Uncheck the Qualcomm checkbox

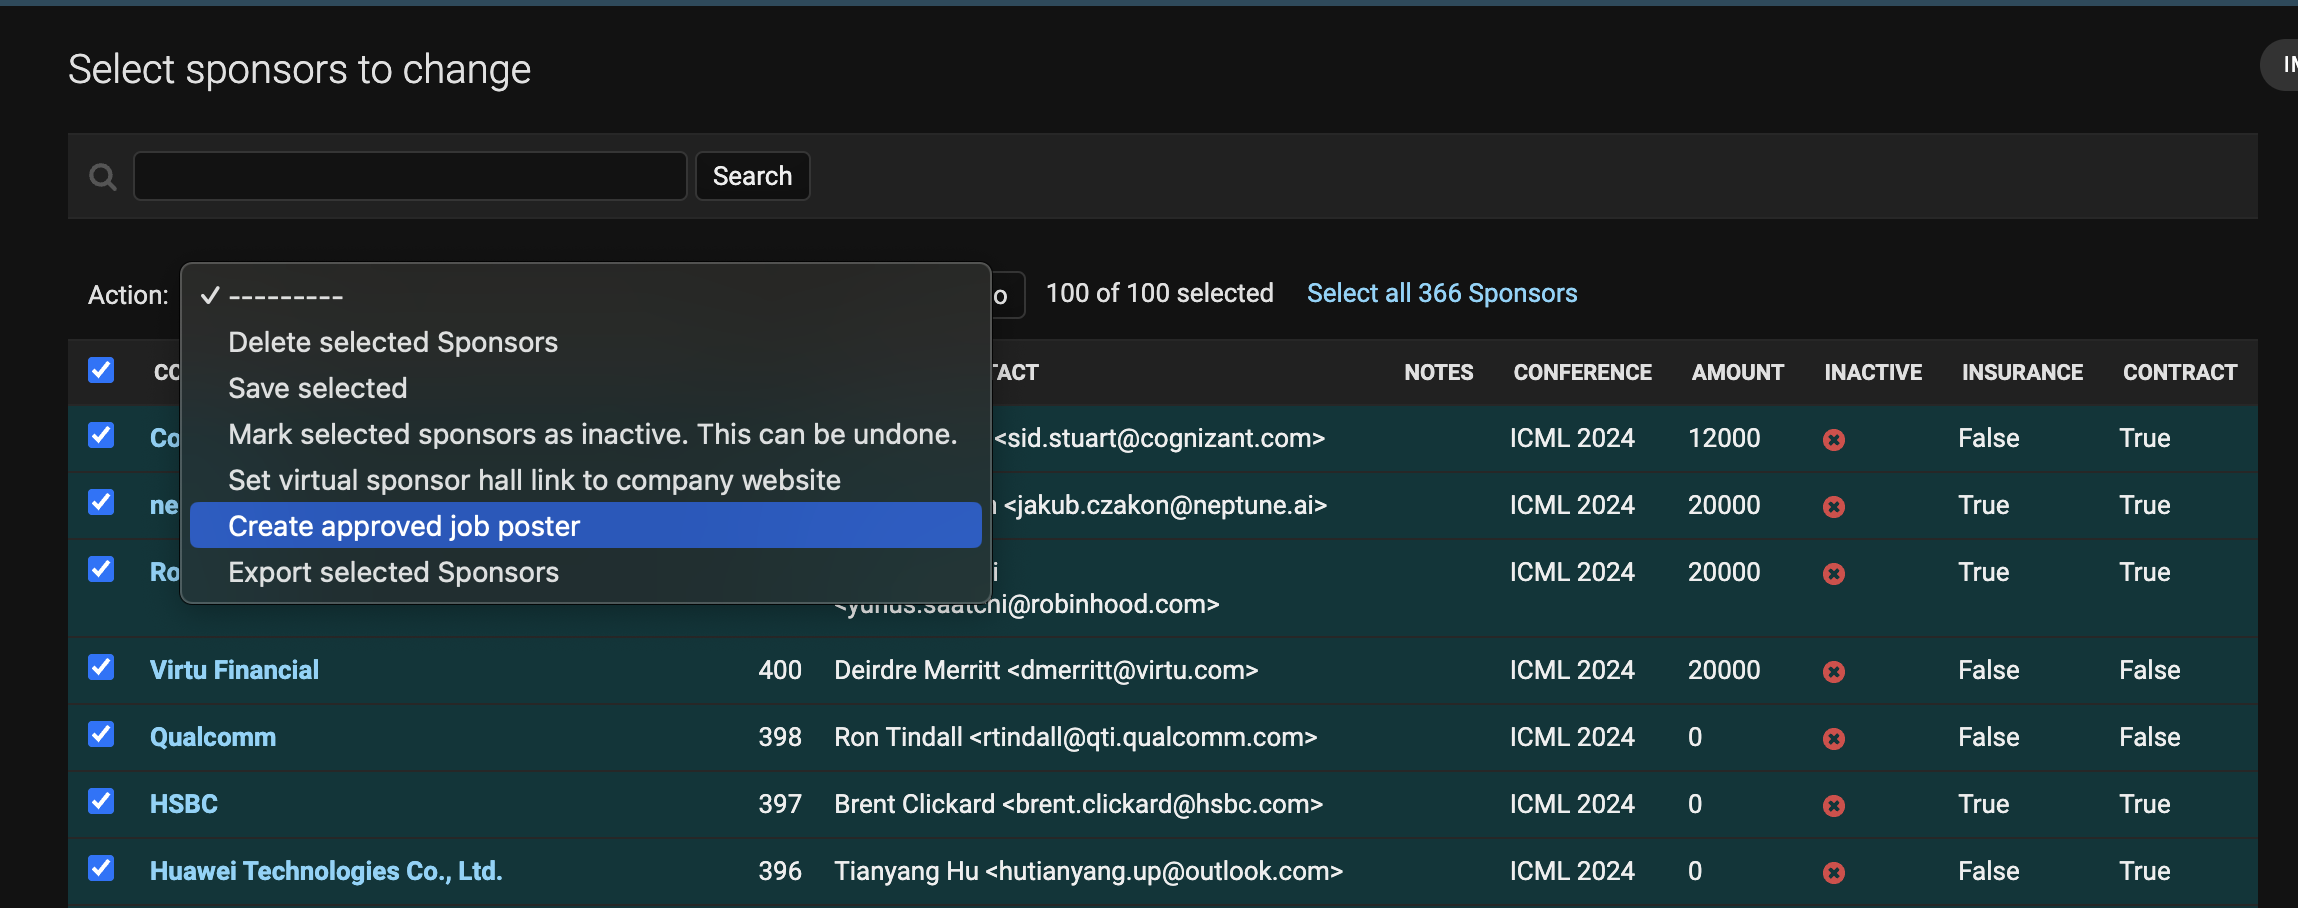(101, 734)
